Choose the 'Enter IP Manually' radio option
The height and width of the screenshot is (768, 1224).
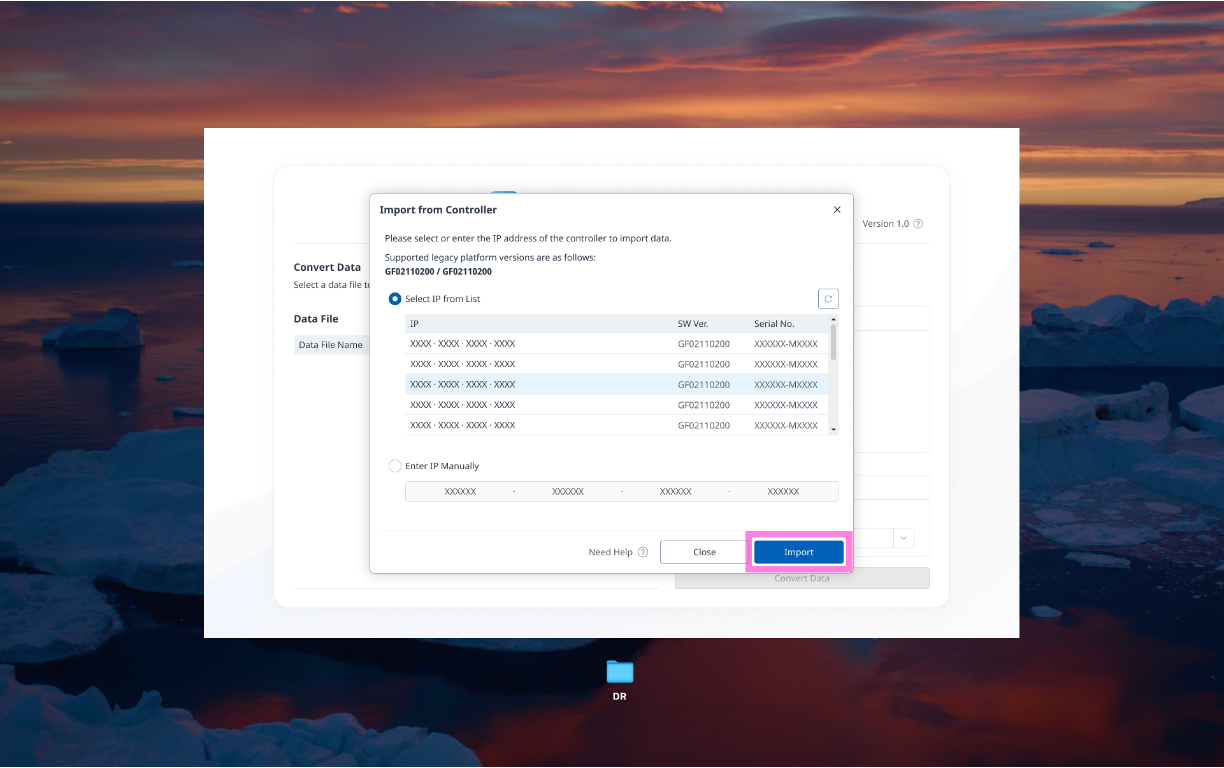(395, 466)
